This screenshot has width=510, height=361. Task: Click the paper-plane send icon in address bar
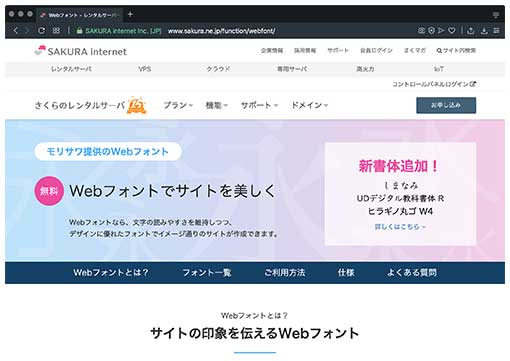click(441, 31)
